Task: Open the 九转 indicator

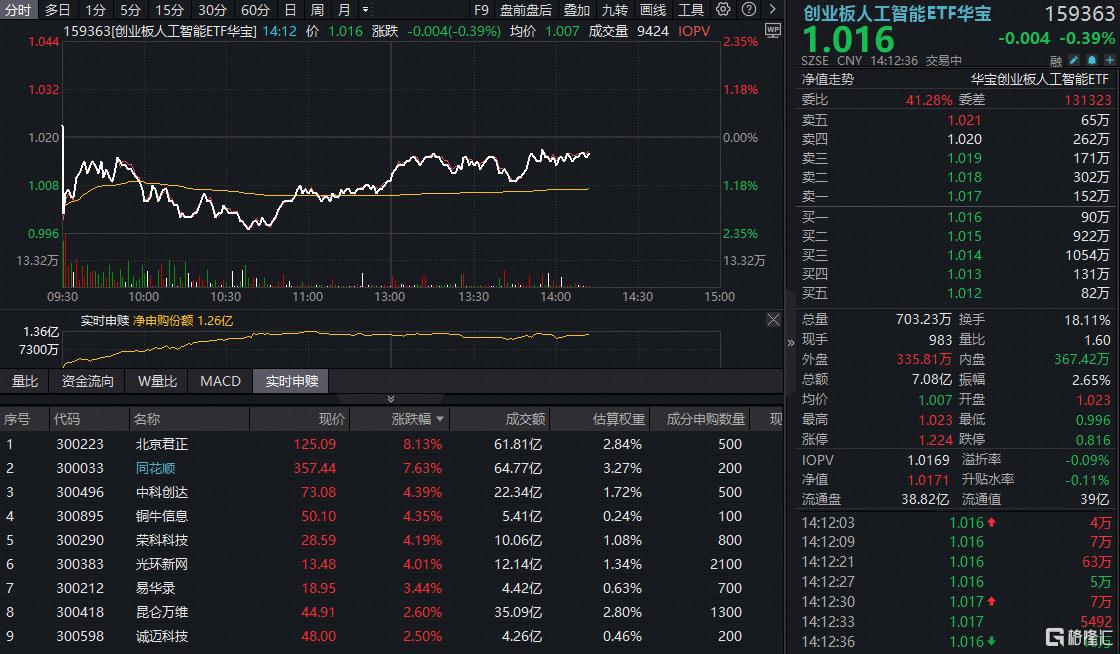Action: click(615, 10)
